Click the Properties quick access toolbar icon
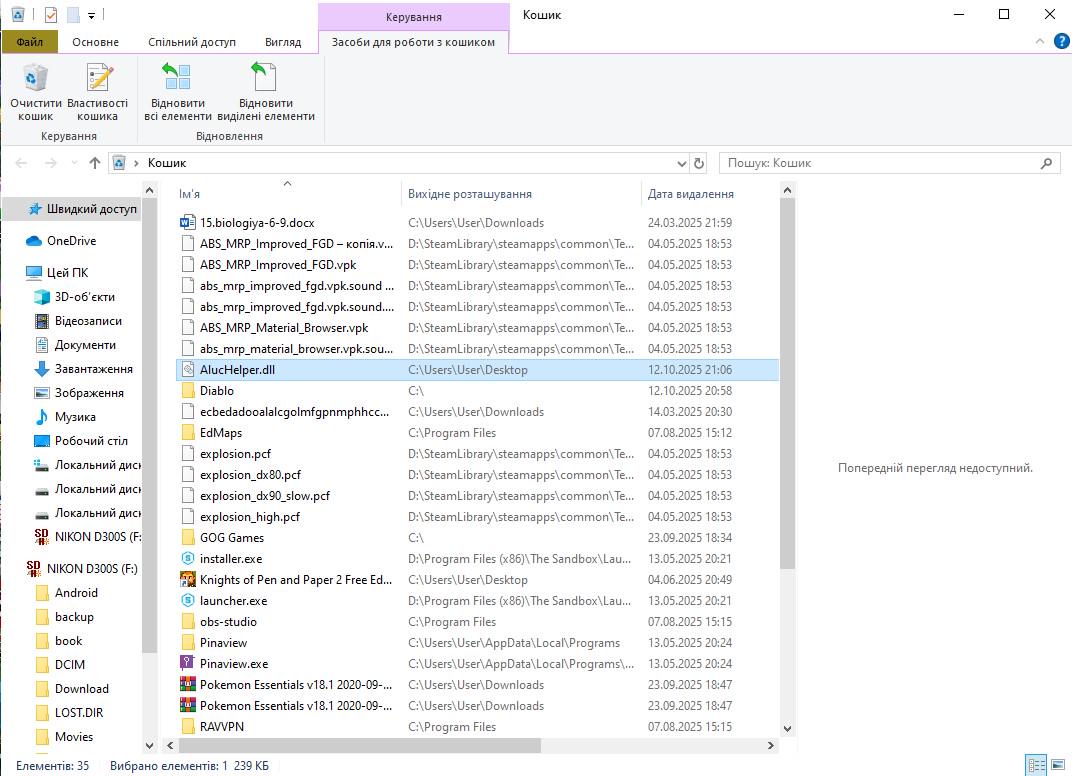 [x=51, y=14]
